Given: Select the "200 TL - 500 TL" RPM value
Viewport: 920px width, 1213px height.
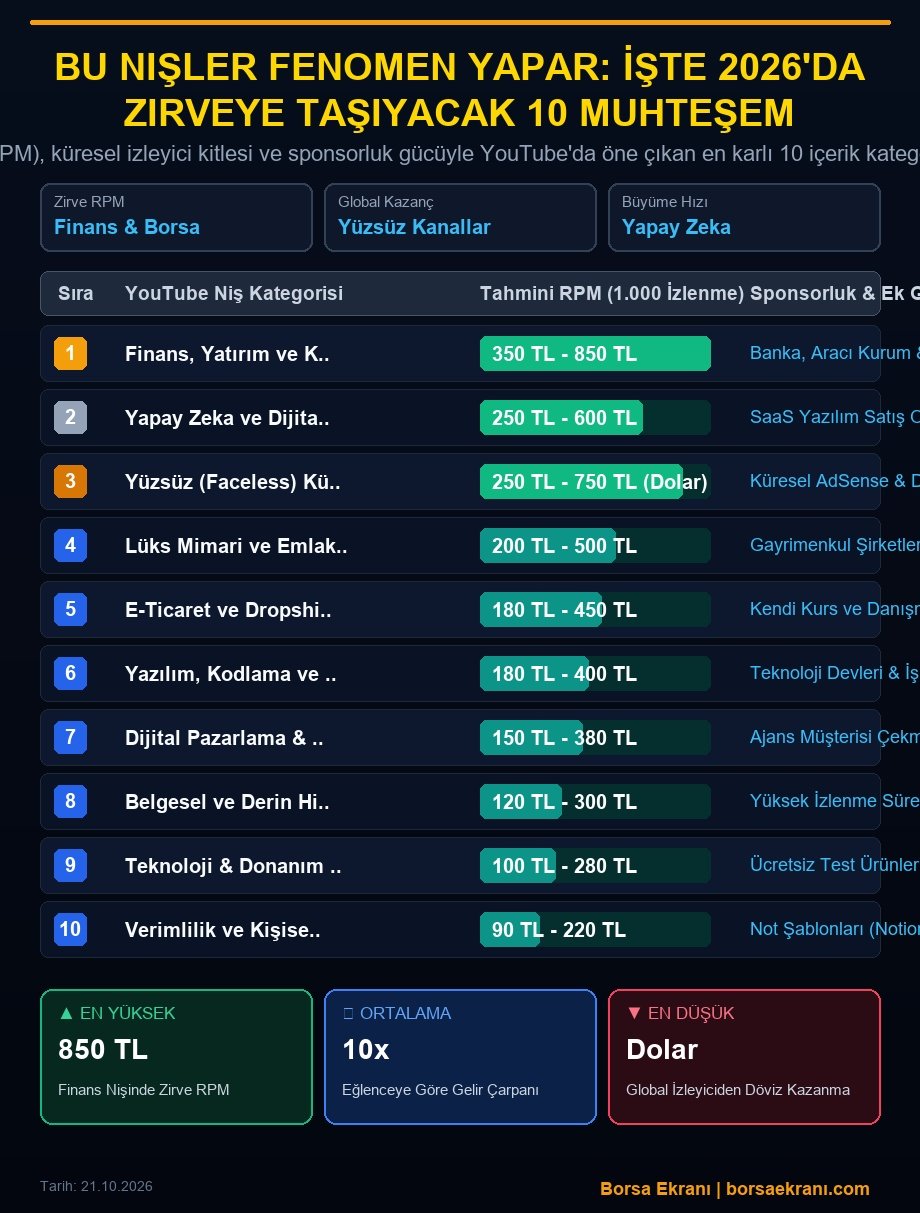Looking at the screenshot, I should (564, 546).
